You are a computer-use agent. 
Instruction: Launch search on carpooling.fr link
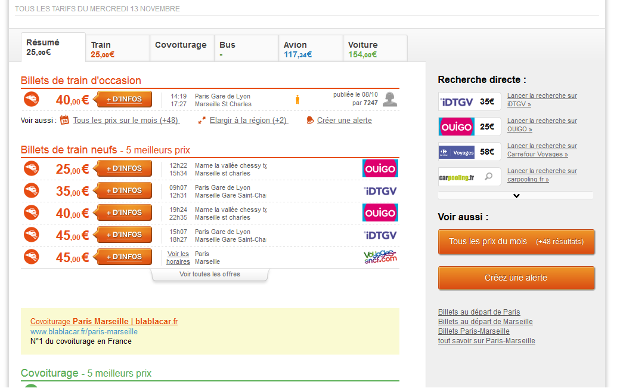click(542, 175)
